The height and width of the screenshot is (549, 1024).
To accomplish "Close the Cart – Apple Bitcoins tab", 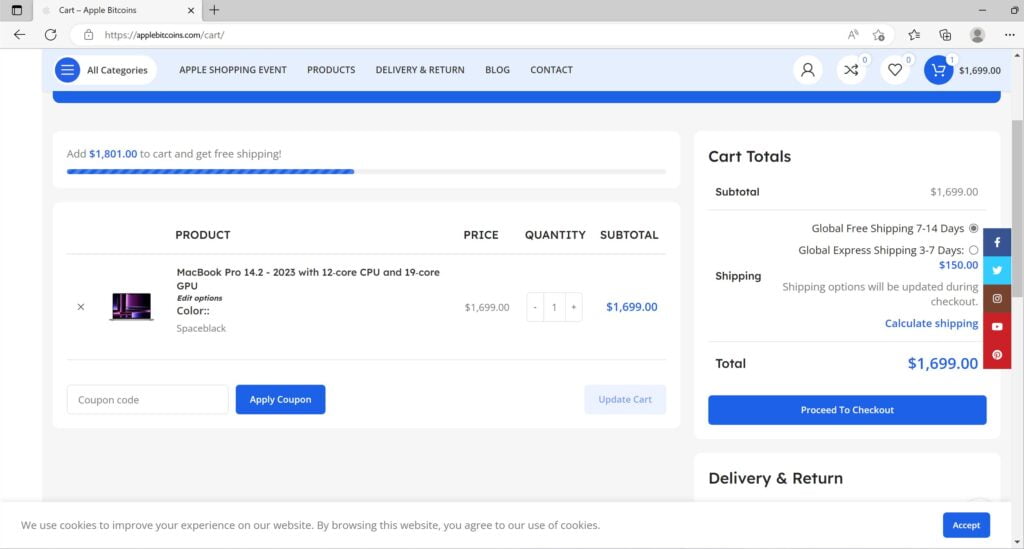I will (x=191, y=10).
